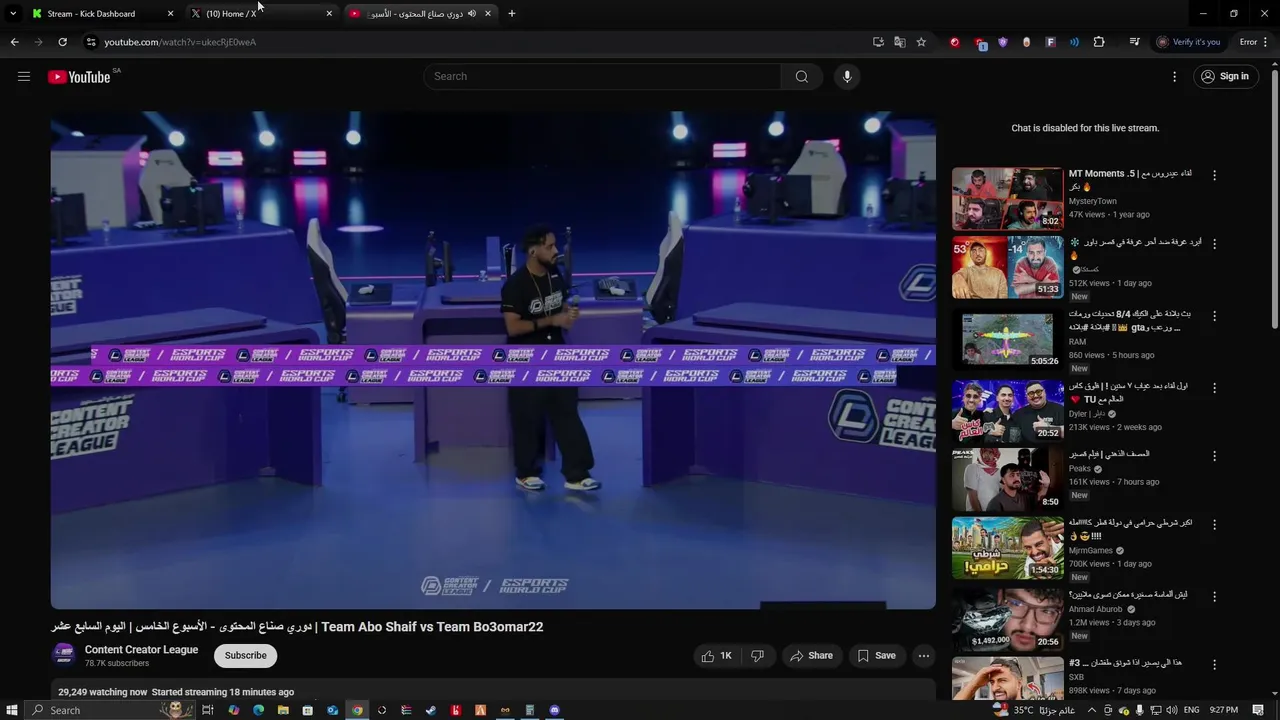Open Content Creator League channel name
Viewport: 1280px width, 720px height.
pos(141,650)
